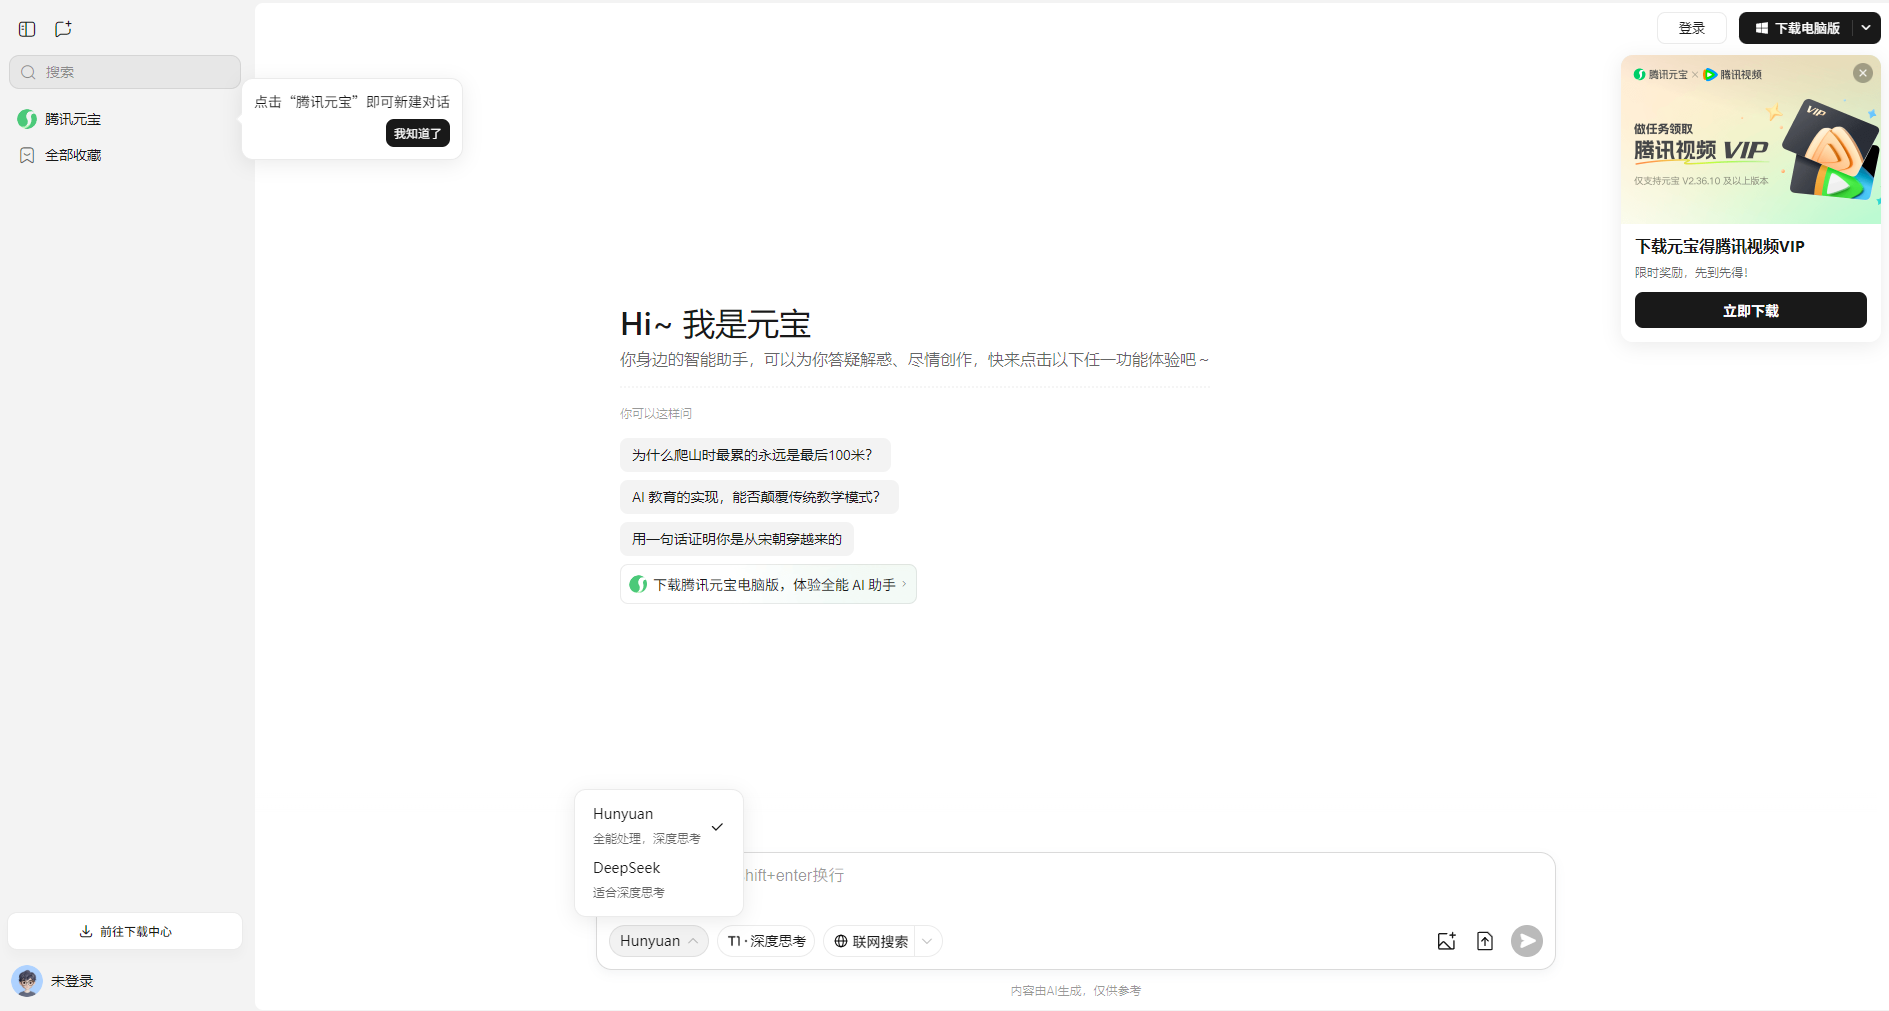1889x1011 pixels.
Task: Toggle T1·深度思考 deep thinking mode
Action: tap(766, 941)
